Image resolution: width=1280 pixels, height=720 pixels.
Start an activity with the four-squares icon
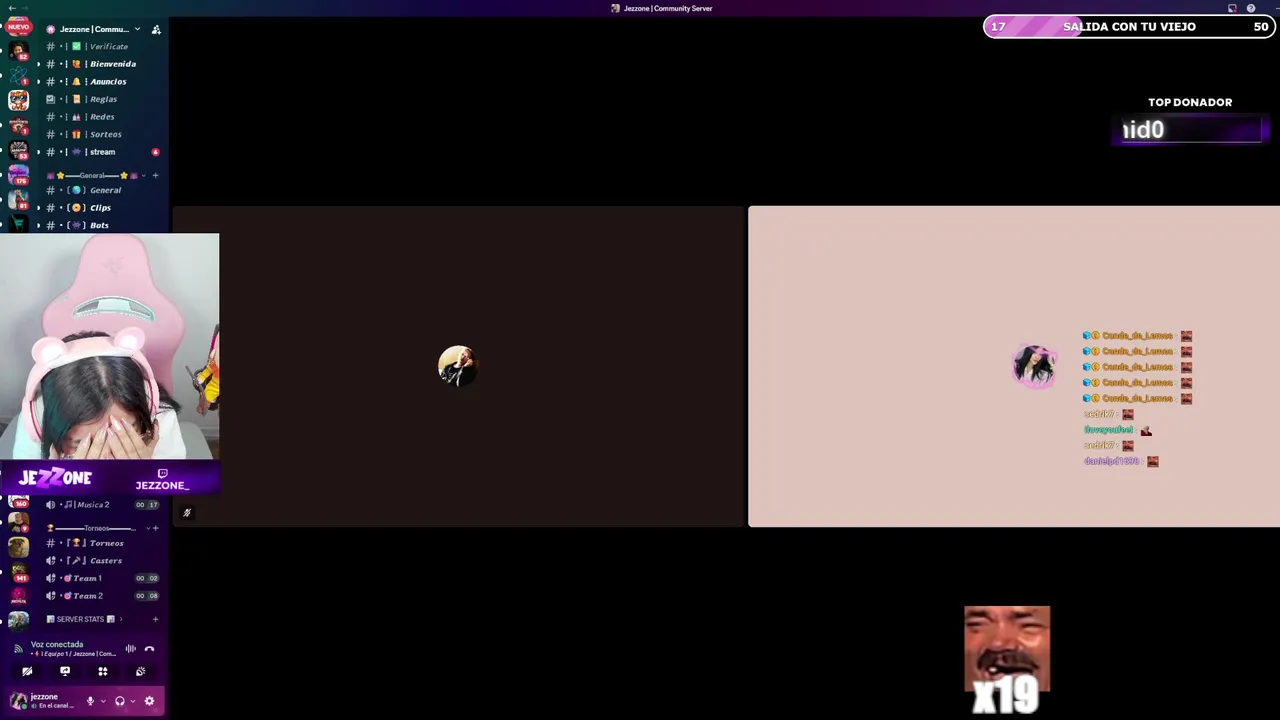point(102,671)
